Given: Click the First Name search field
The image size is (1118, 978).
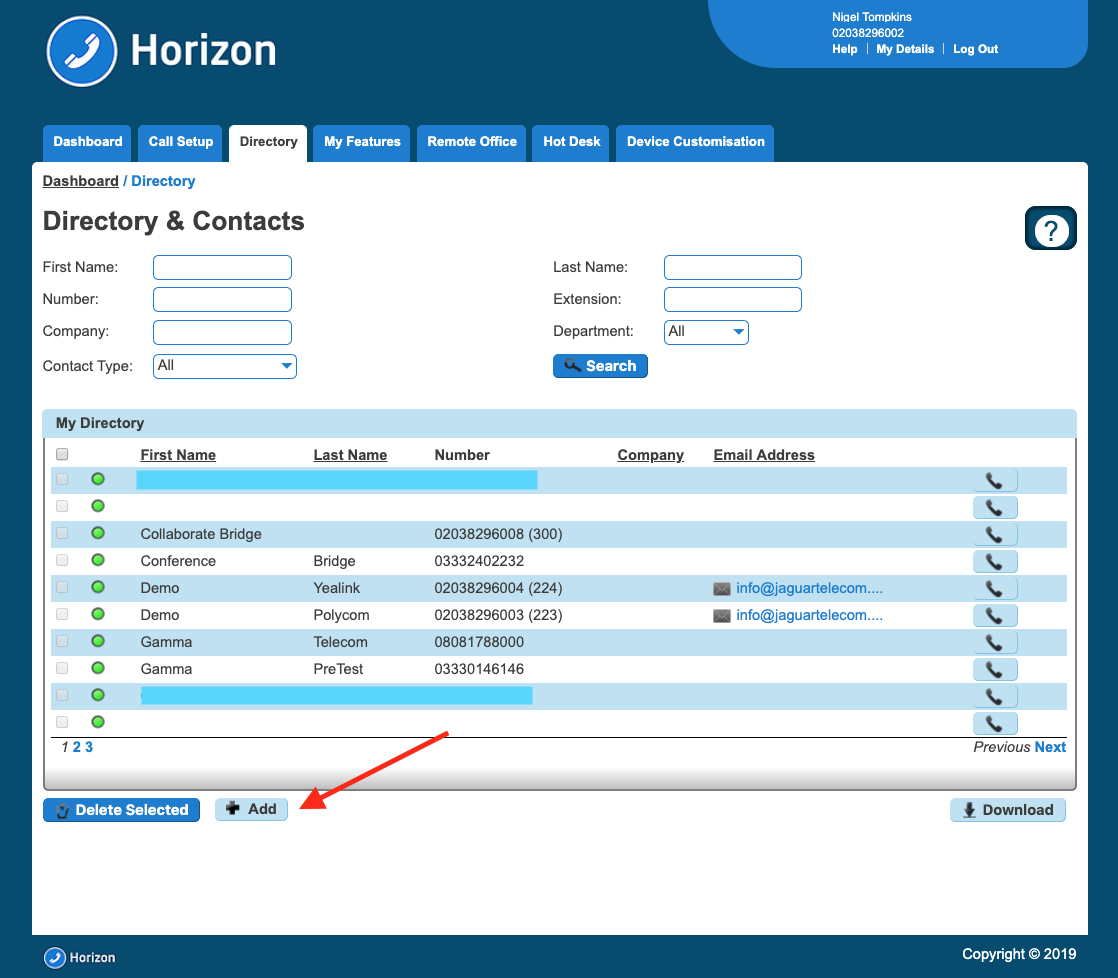Looking at the screenshot, I should coord(222,267).
